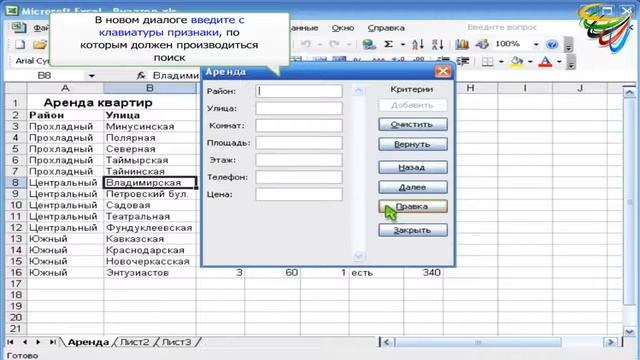
Task: Open the Справка menu
Action: coord(386,28)
